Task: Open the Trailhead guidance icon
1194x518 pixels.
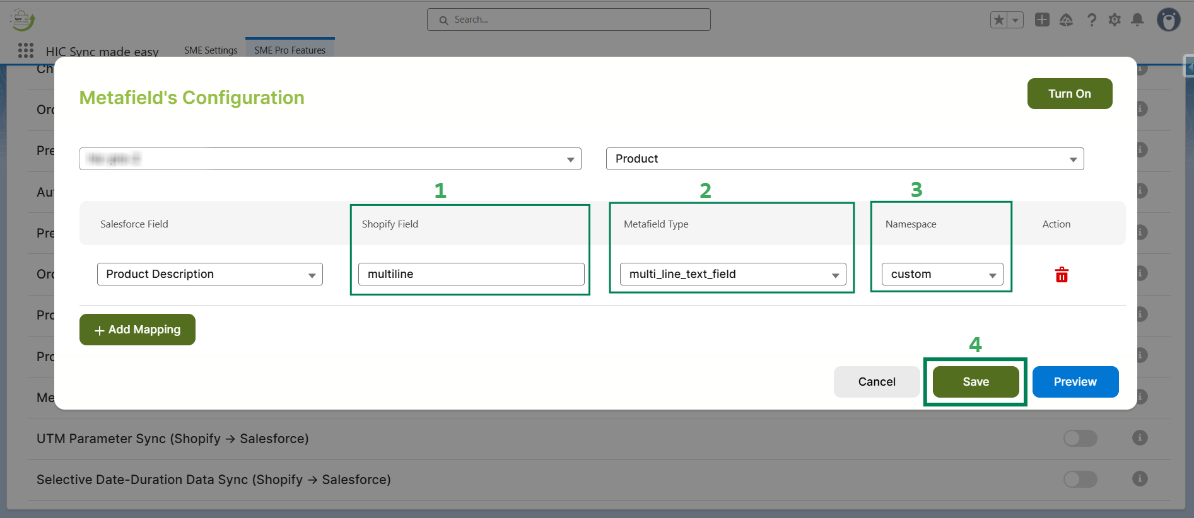Action: tap(1066, 19)
